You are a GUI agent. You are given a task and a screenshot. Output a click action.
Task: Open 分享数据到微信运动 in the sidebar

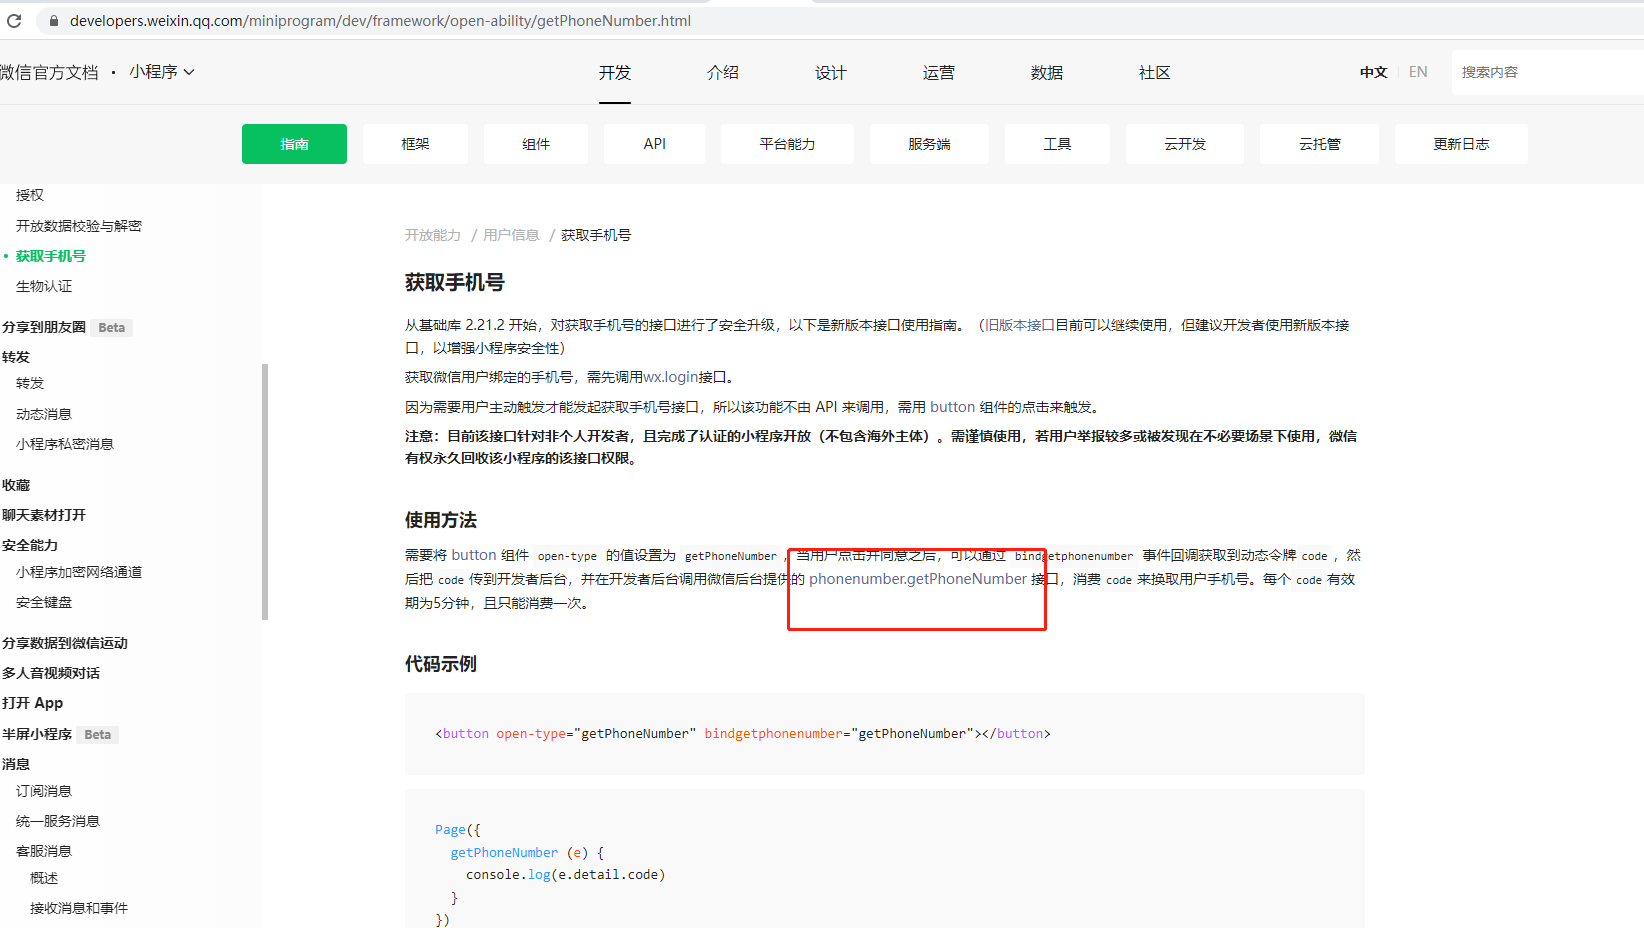tap(65, 643)
